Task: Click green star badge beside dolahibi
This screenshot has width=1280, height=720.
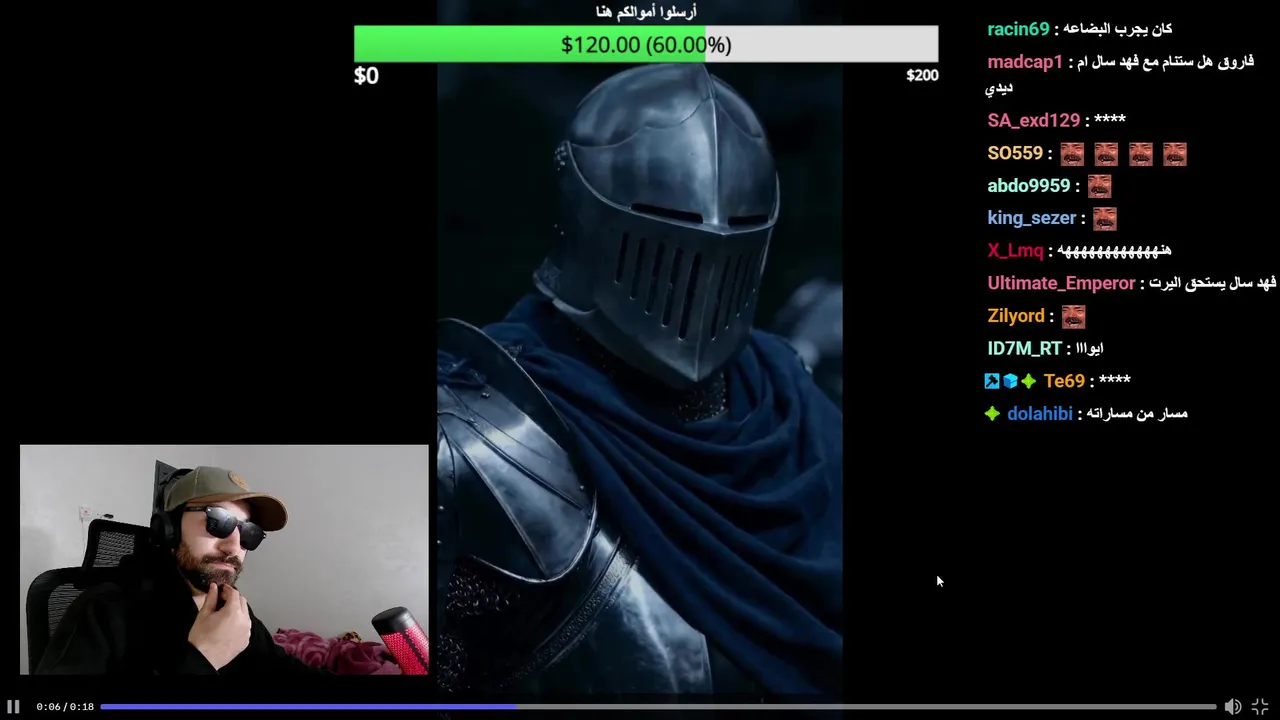Action: [992, 414]
